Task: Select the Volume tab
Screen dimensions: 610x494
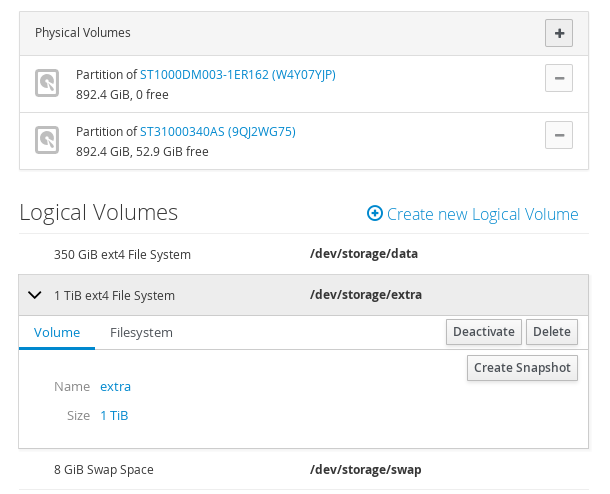Action: click(57, 332)
